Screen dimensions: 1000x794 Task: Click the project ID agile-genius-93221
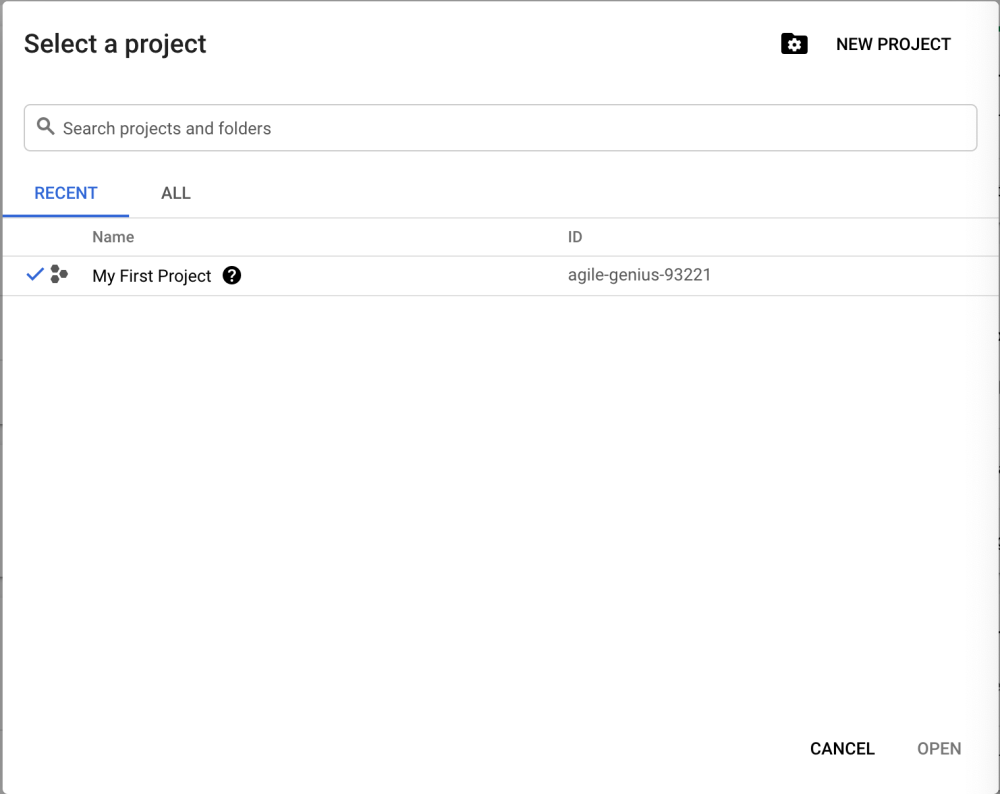pyautogui.click(x=639, y=275)
